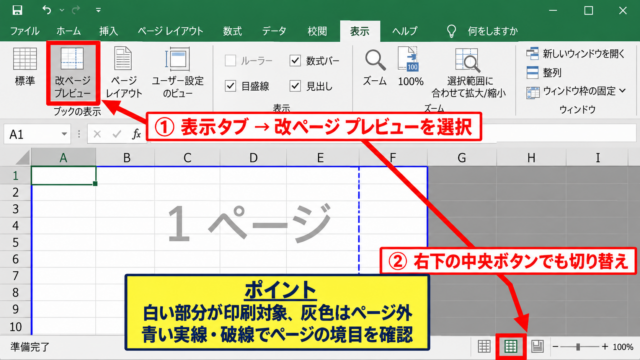Open the ファイル tab
The height and width of the screenshot is (360, 640).
tap(24, 31)
